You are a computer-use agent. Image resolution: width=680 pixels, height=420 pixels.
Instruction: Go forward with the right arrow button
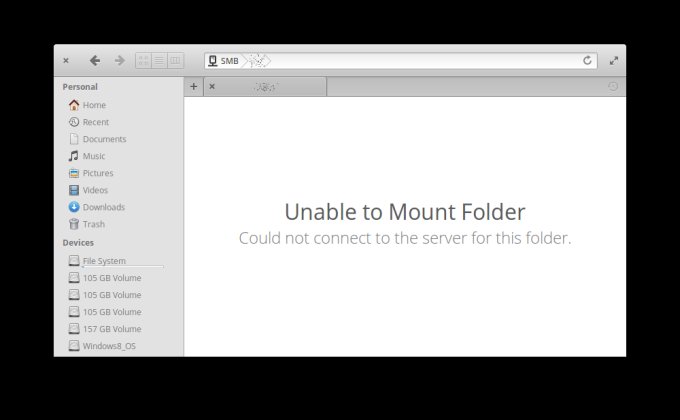[x=120, y=61]
